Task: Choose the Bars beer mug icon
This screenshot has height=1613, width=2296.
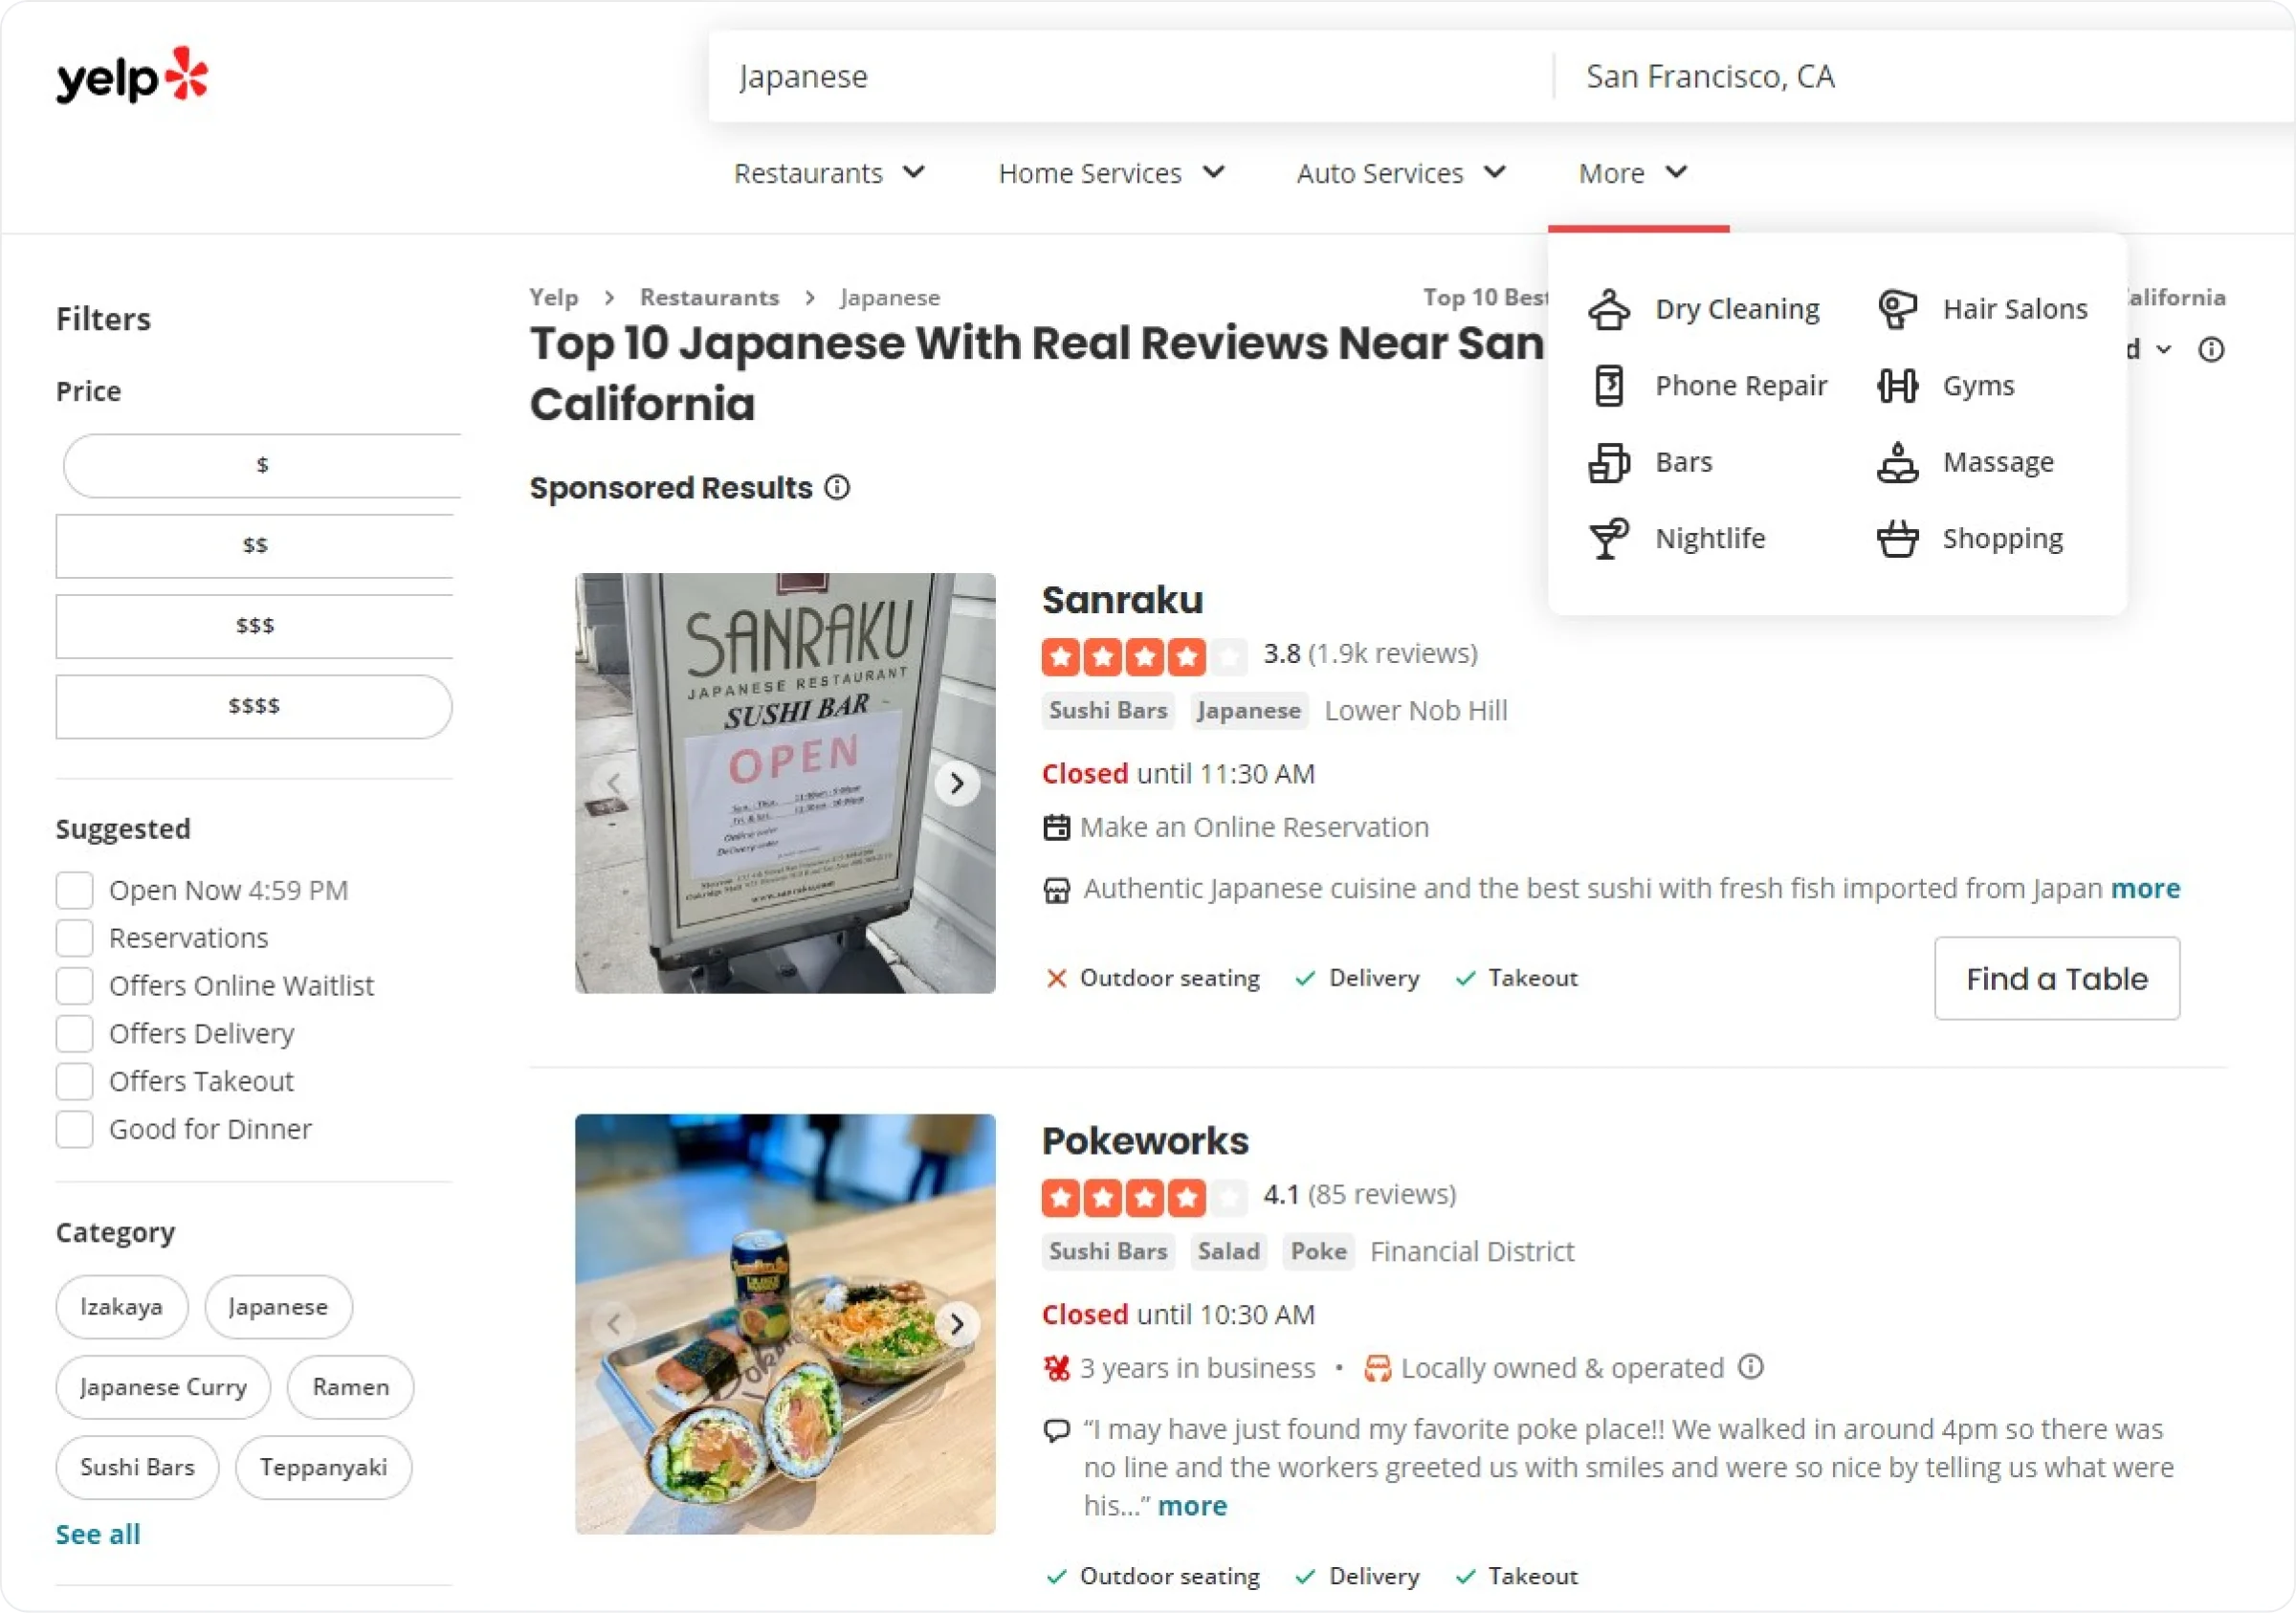Action: (x=1609, y=462)
